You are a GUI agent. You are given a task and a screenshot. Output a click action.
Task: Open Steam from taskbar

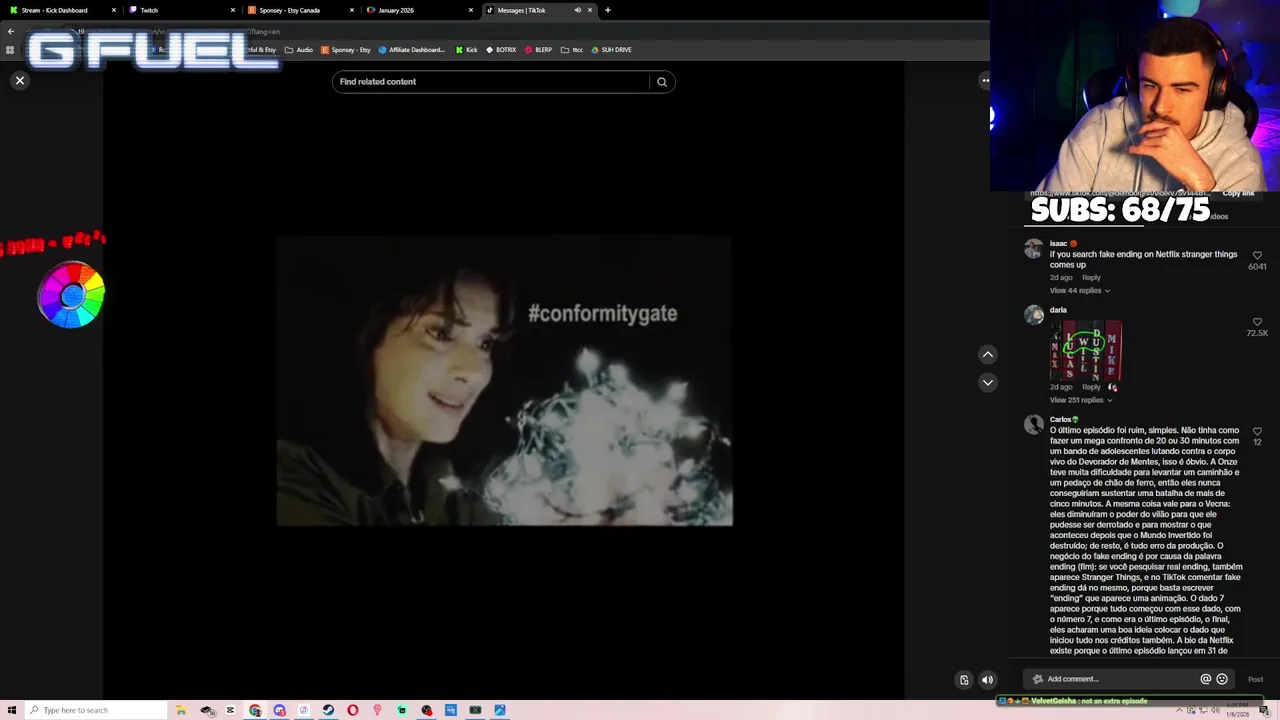click(x=328, y=710)
